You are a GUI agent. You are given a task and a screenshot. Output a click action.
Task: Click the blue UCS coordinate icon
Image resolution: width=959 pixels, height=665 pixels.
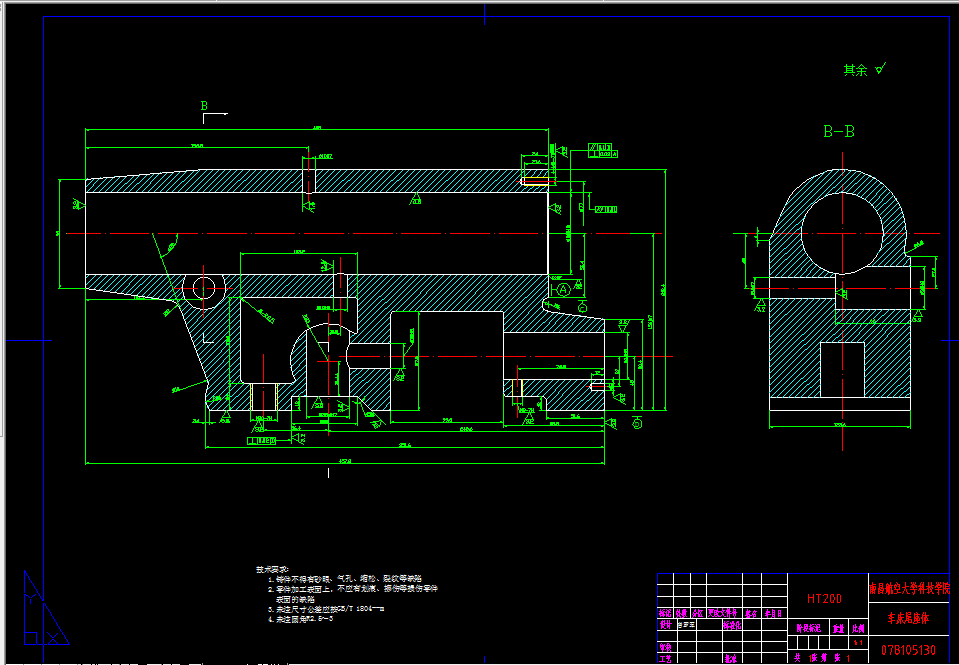(x=46, y=608)
